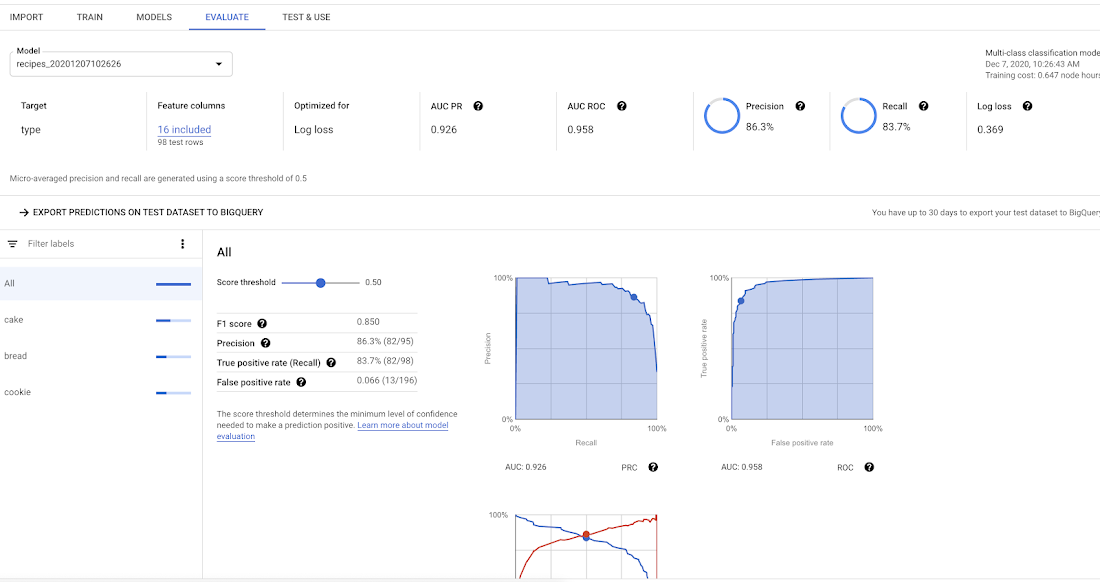This screenshot has width=1100, height=582.
Task: Click the Log loss value 0.369
Action: (990, 130)
